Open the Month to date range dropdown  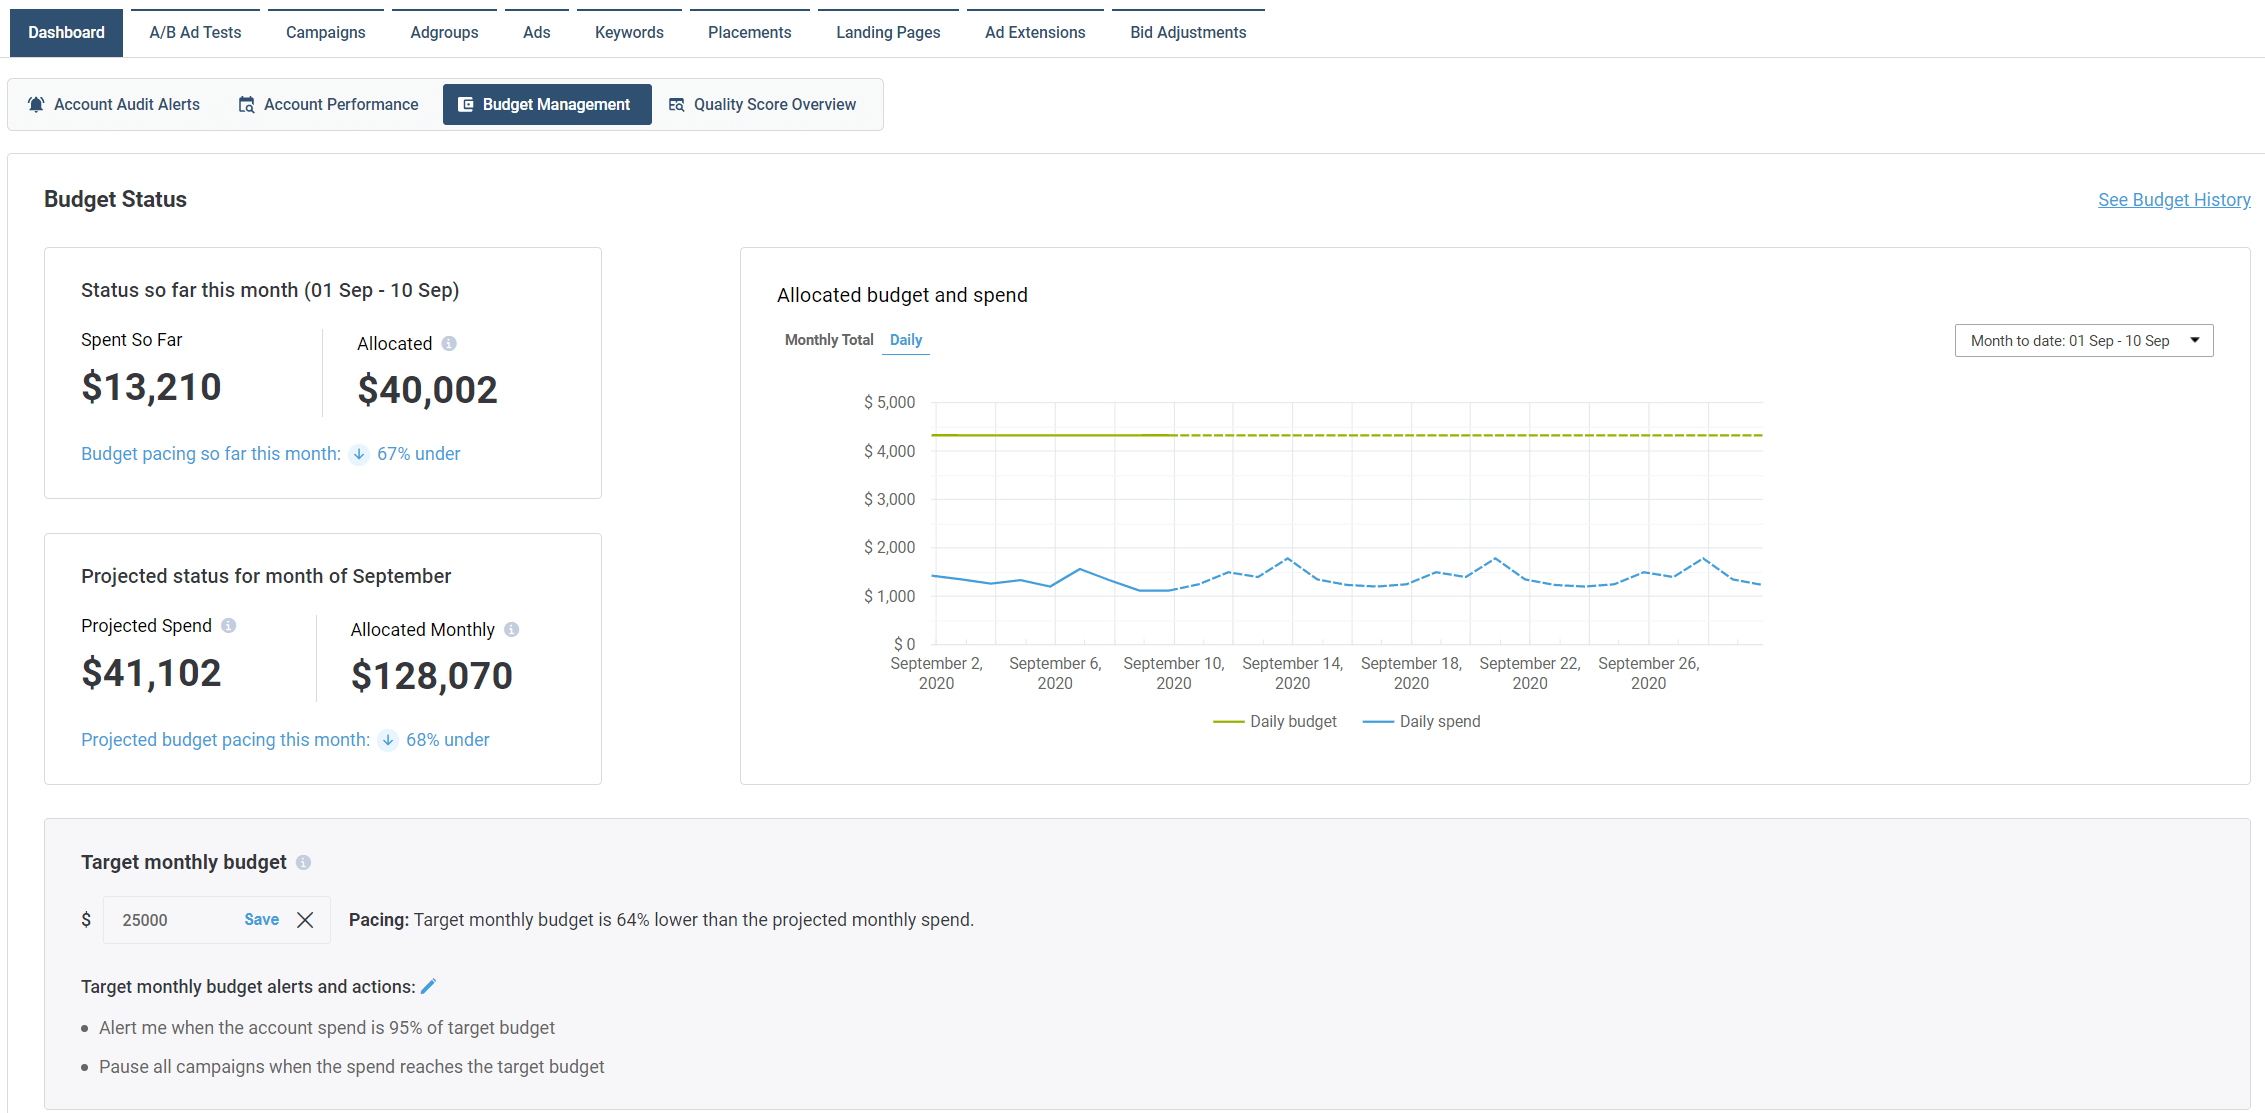[2083, 341]
